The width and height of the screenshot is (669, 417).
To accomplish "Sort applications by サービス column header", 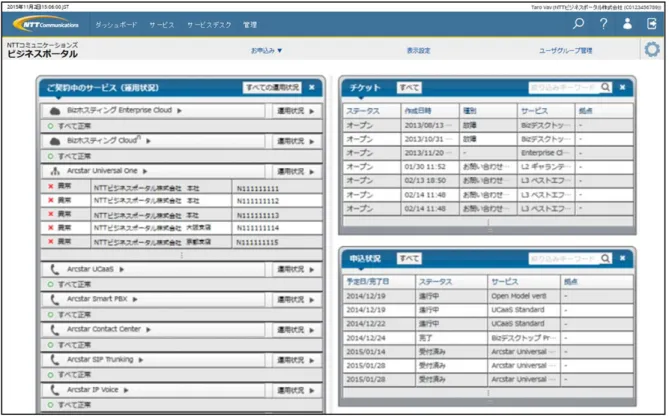I will (524, 282).
